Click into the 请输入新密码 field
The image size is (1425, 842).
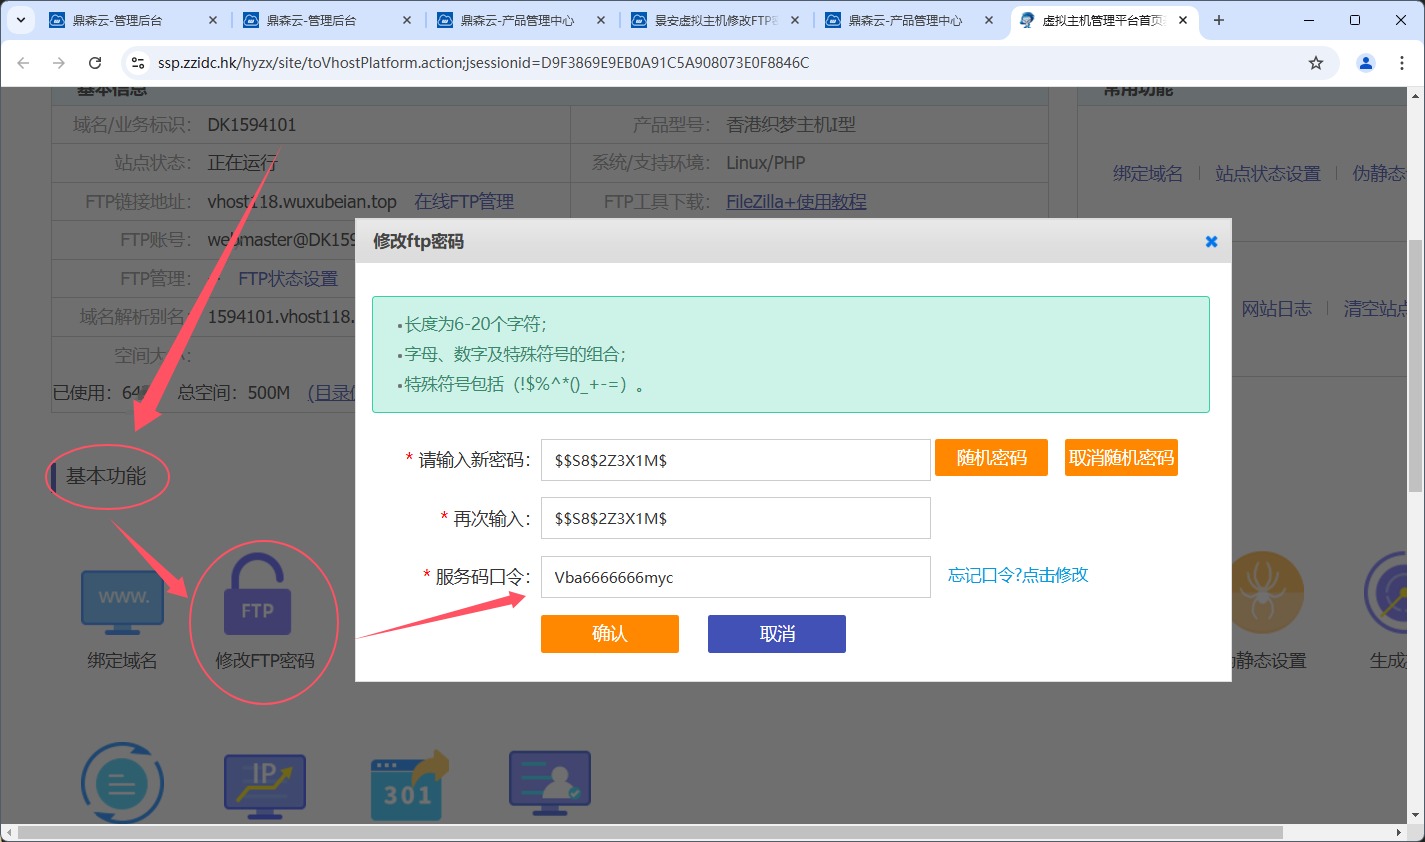point(735,460)
